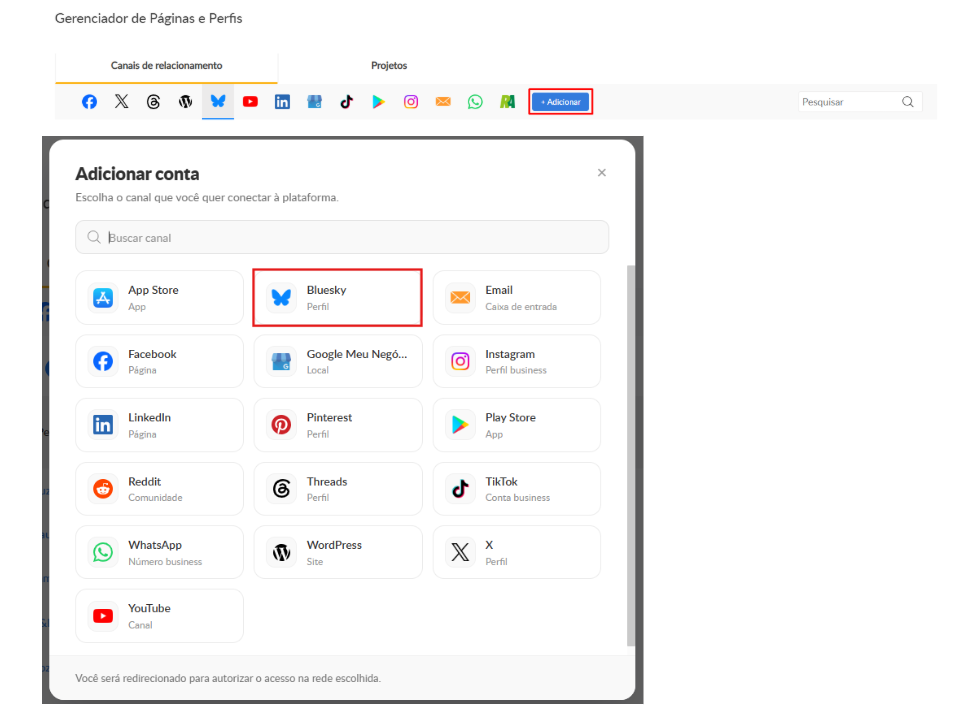This screenshot has width=976, height=715.
Task: Choose the X Perfil channel card
Action: click(x=517, y=552)
